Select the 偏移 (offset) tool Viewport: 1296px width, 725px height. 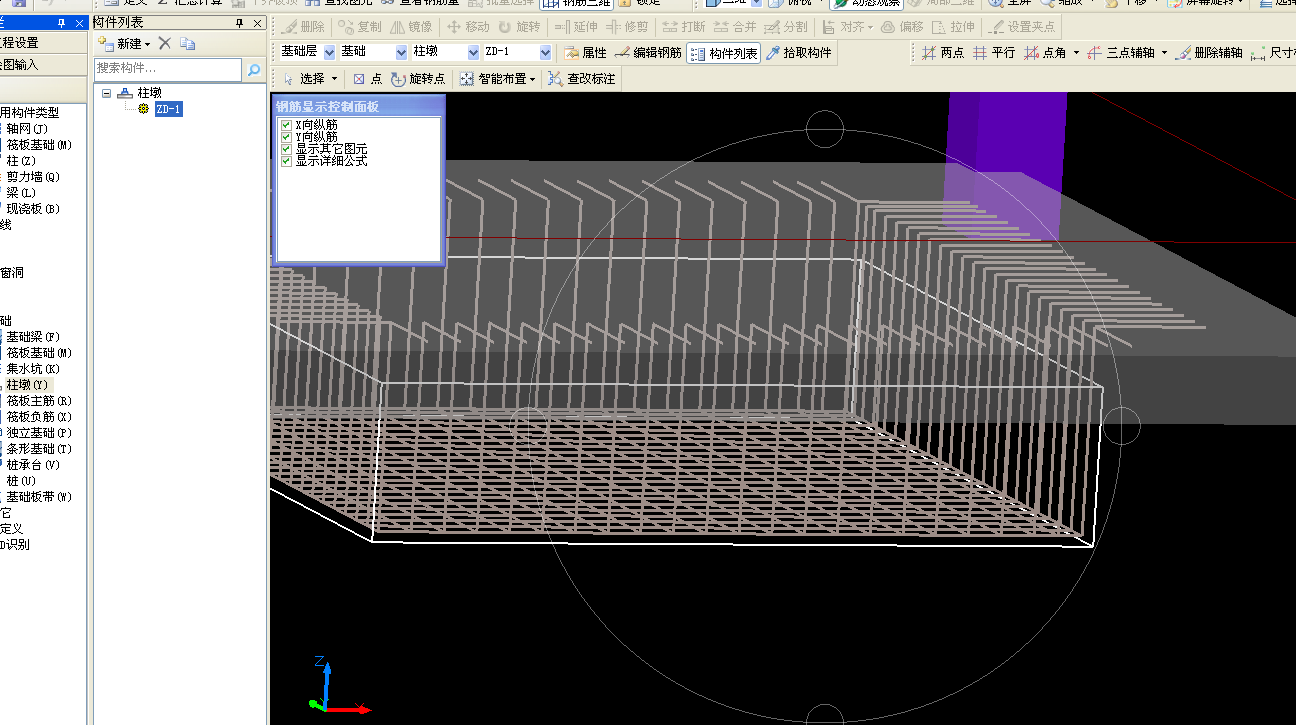click(x=903, y=27)
